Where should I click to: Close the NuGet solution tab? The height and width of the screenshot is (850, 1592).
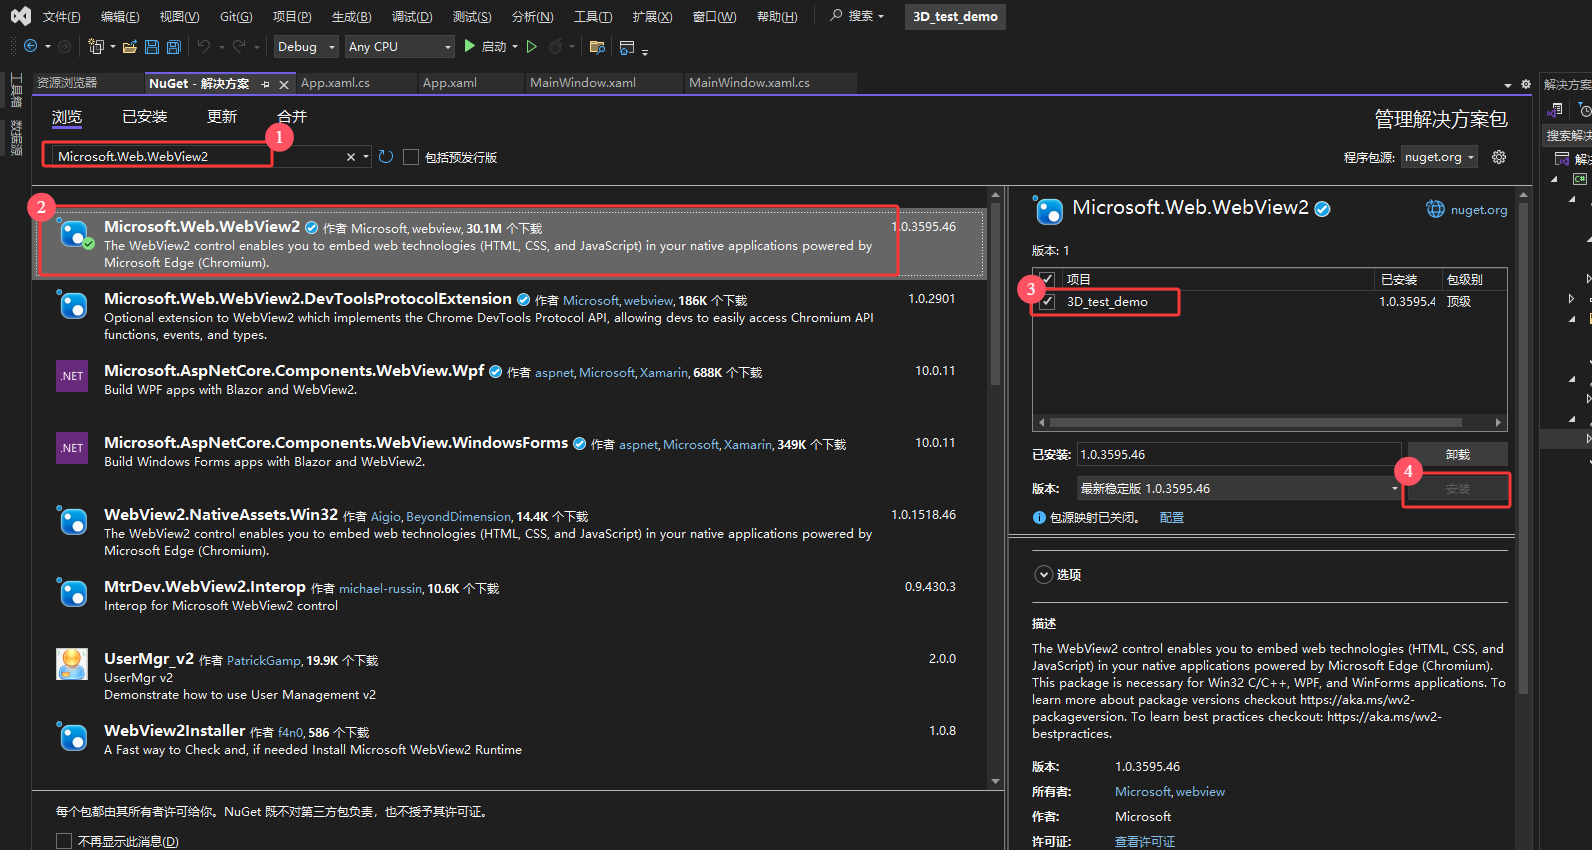click(x=284, y=84)
